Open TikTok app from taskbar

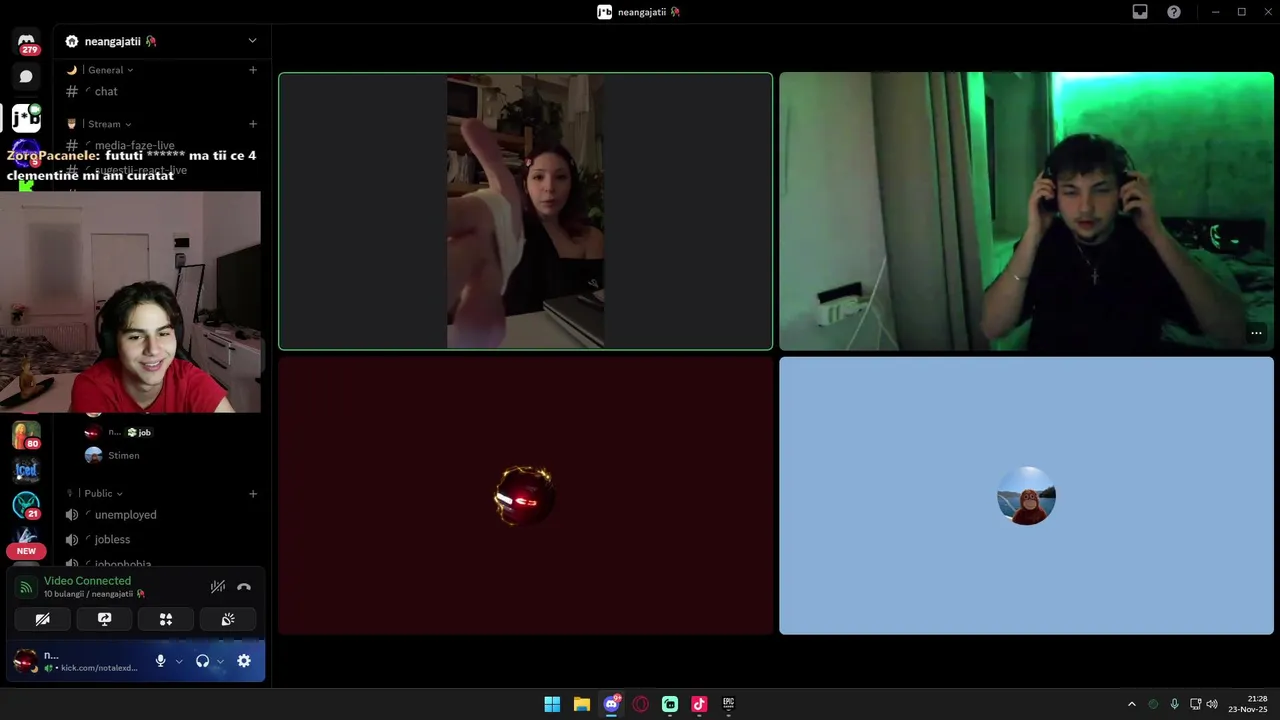tap(699, 704)
